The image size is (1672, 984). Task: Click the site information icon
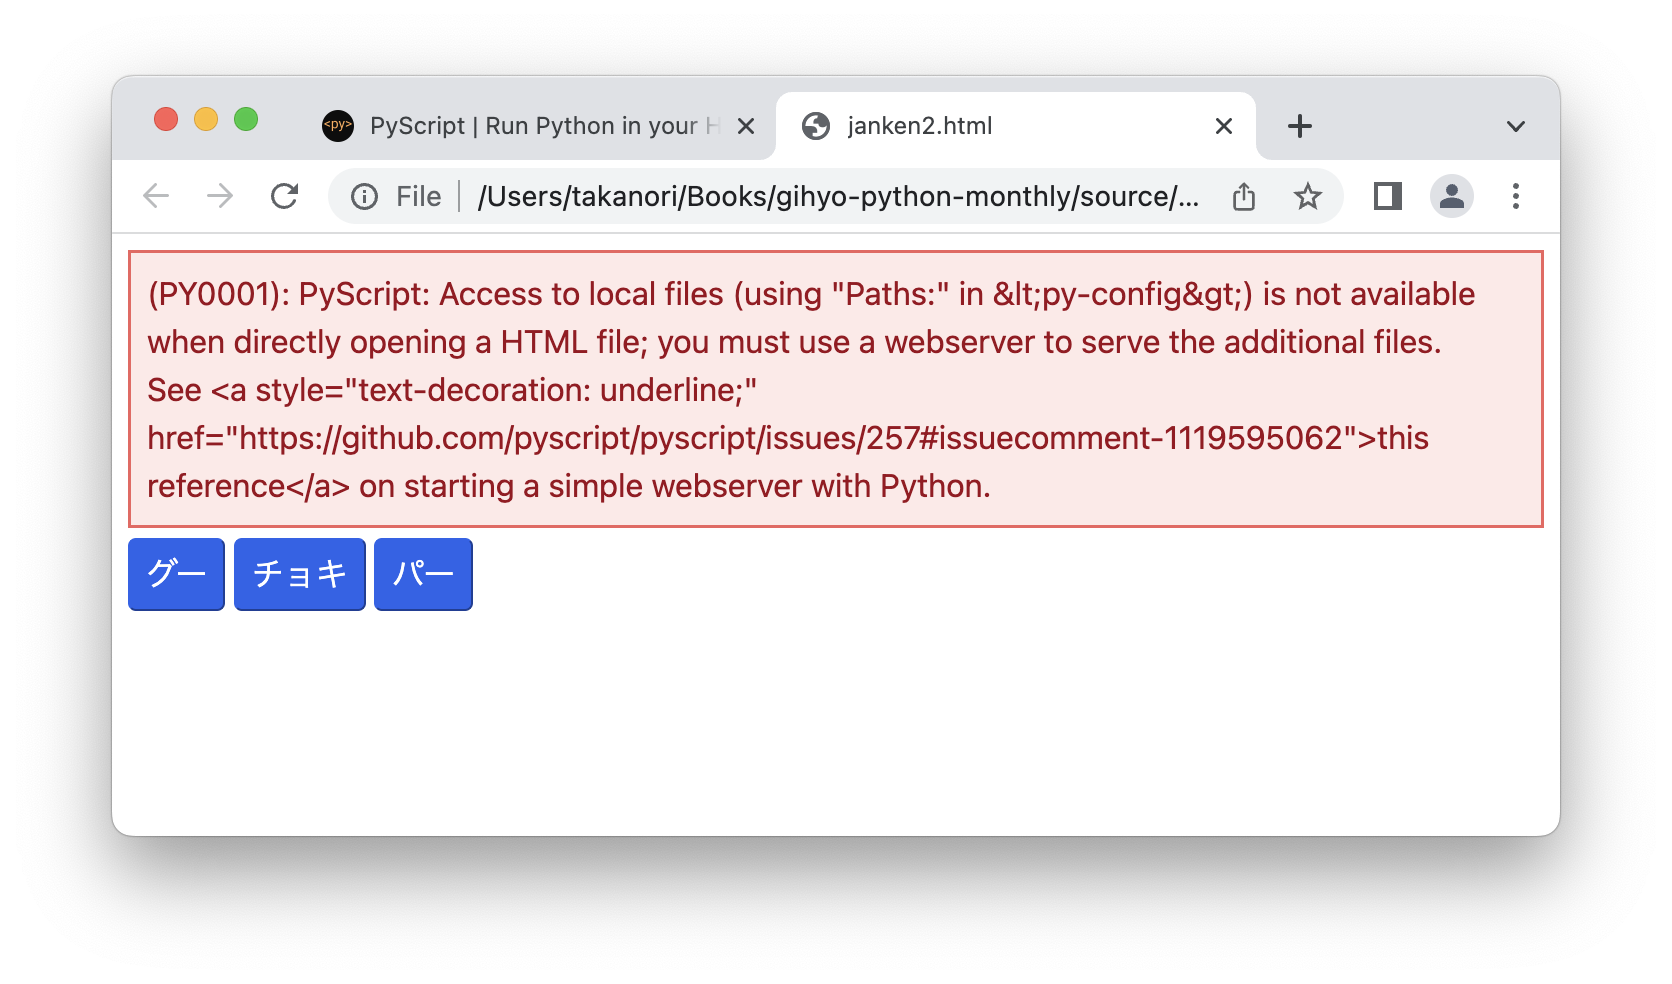[365, 197]
